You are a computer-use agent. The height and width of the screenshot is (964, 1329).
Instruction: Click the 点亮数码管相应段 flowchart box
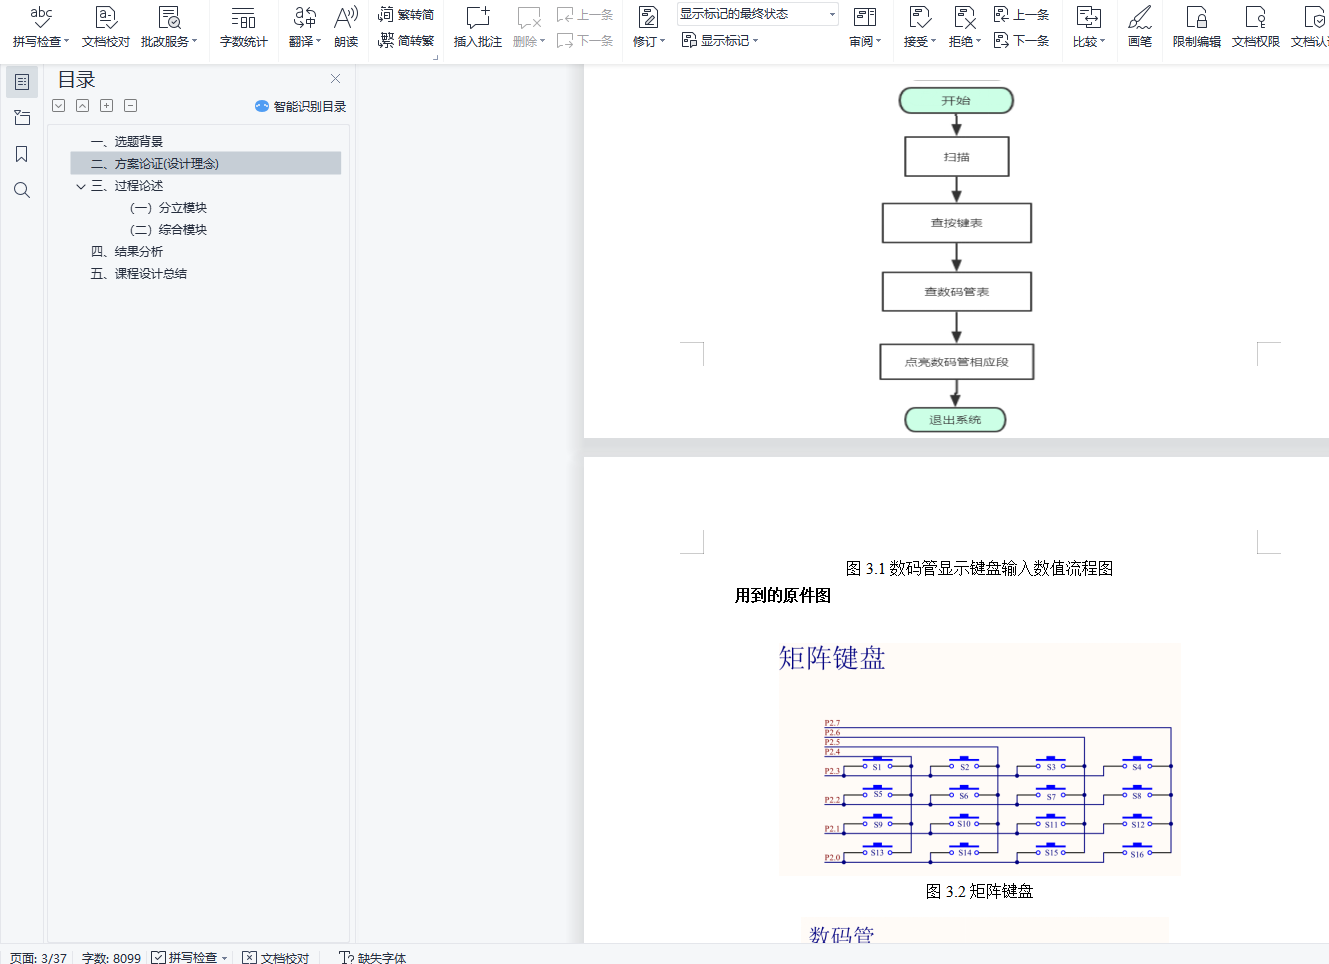pyautogui.click(x=956, y=362)
